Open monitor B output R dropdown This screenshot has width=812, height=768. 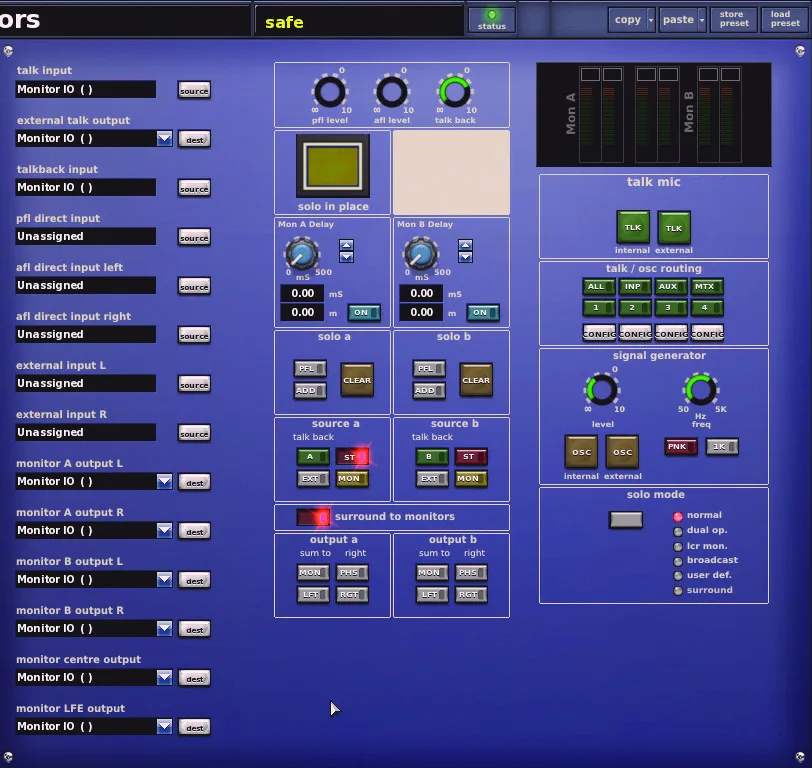(165, 629)
